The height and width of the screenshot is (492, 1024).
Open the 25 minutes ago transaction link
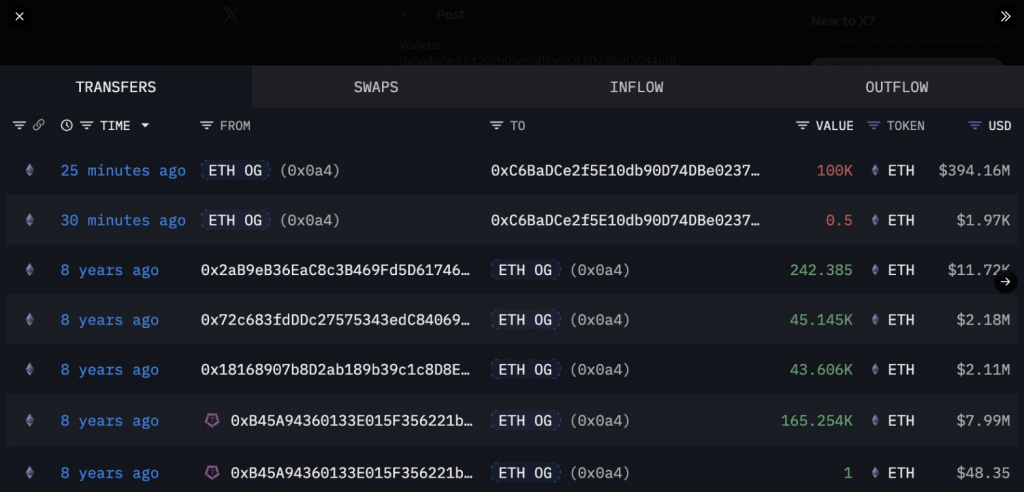click(x=123, y=171)
